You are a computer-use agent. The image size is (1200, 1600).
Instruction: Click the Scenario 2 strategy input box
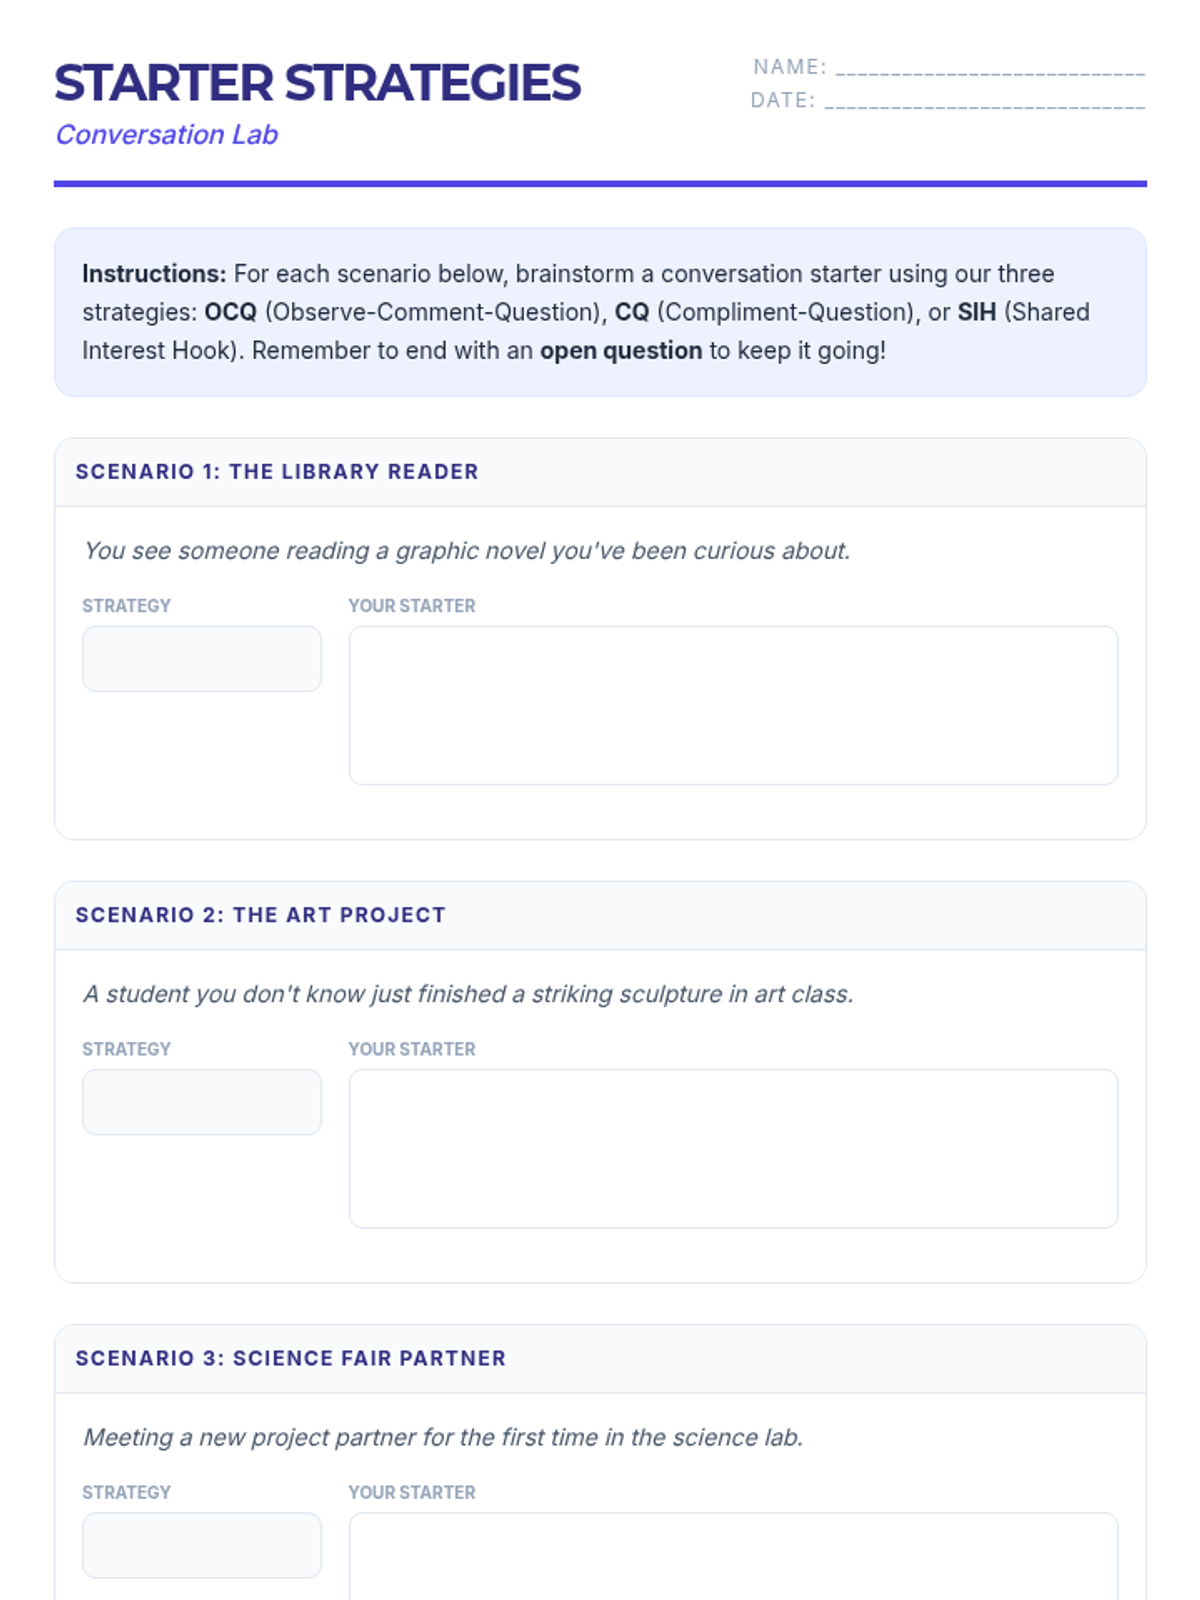202,1102
